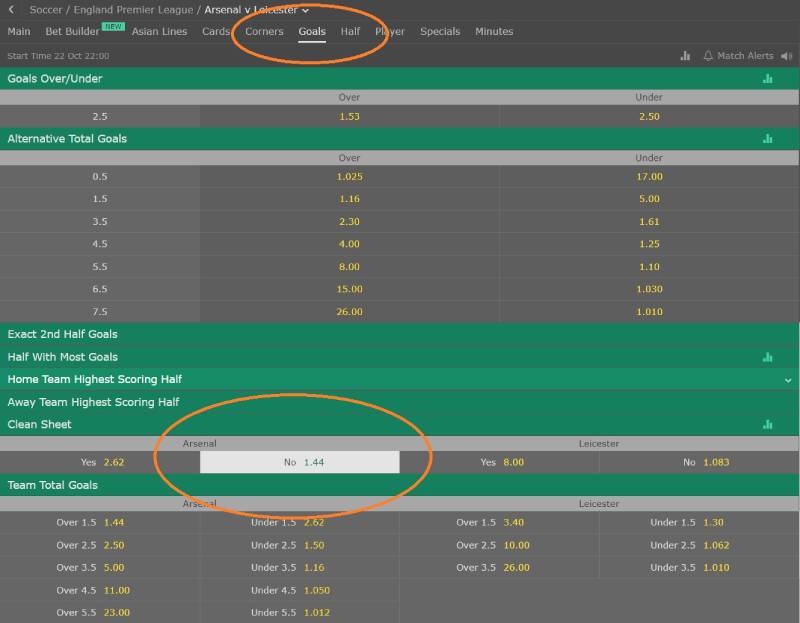Click the Match Alerts bell icon

coord(708,56)
